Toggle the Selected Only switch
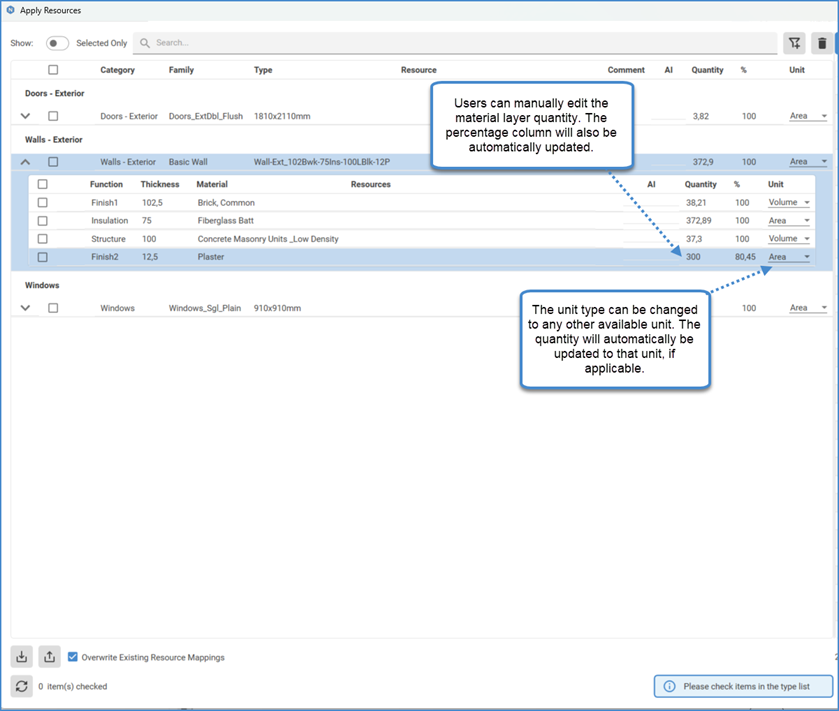Viewport: 839px width, 711px height. tap(57, 43)
